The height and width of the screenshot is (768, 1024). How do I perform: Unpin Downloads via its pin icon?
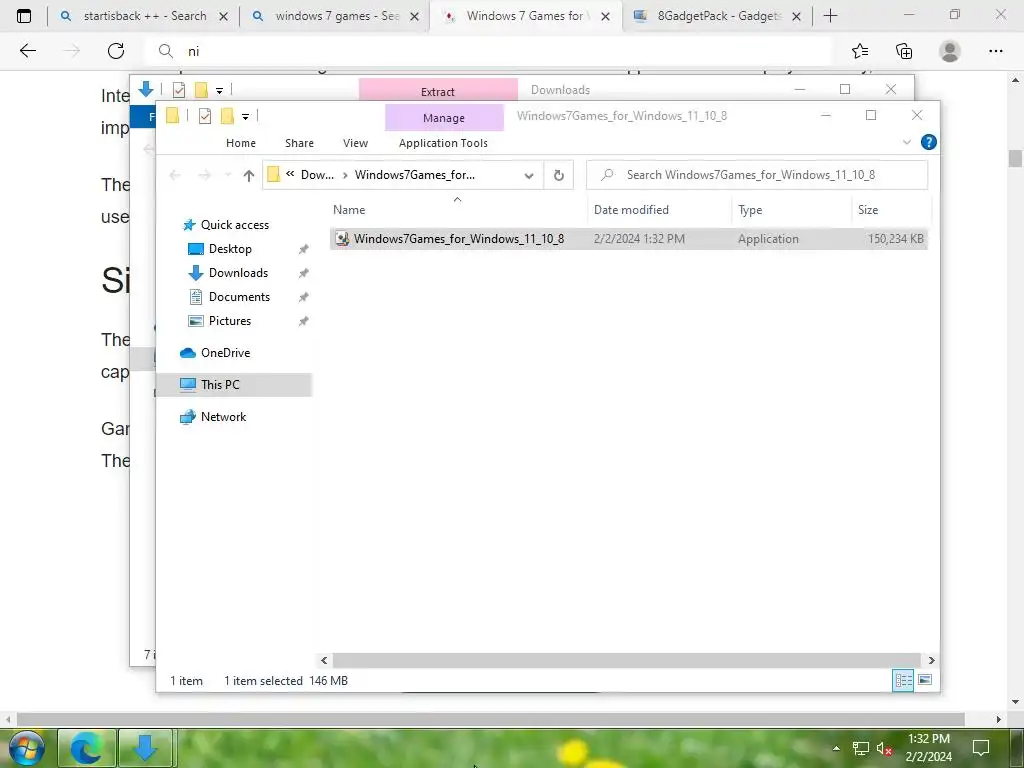[304, 273]
